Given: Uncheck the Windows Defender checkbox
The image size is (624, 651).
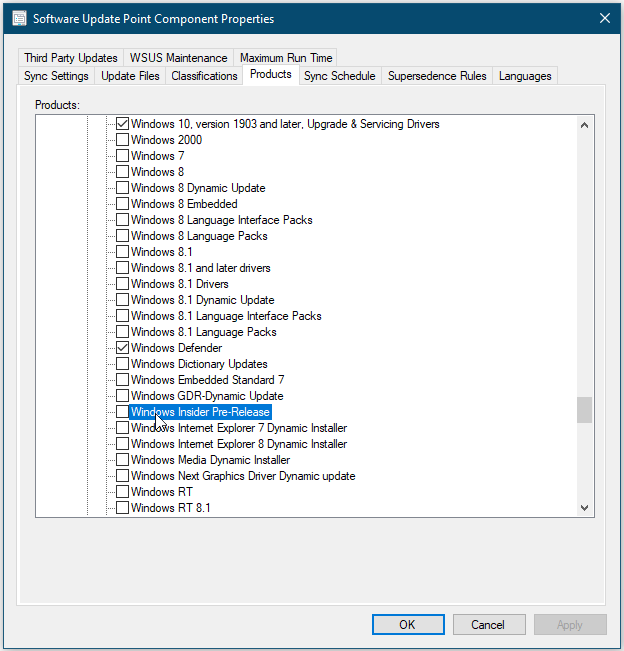Looking at the screenshot, I should pos(122,348).
